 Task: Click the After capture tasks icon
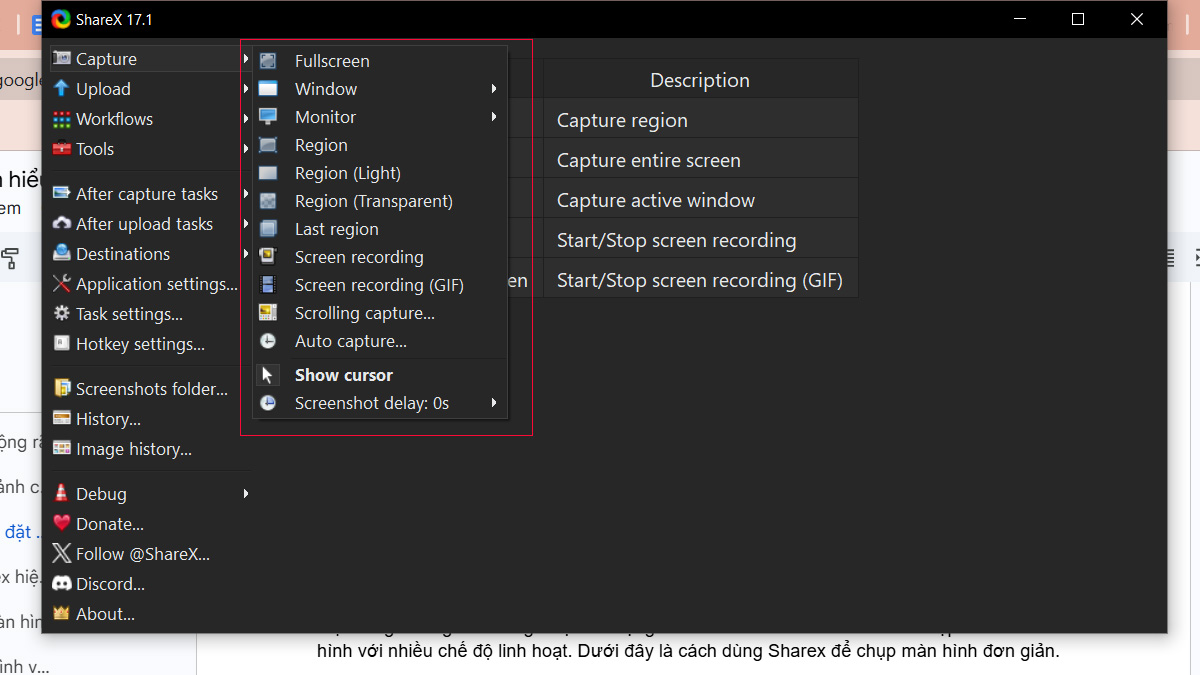pos(62,194)
